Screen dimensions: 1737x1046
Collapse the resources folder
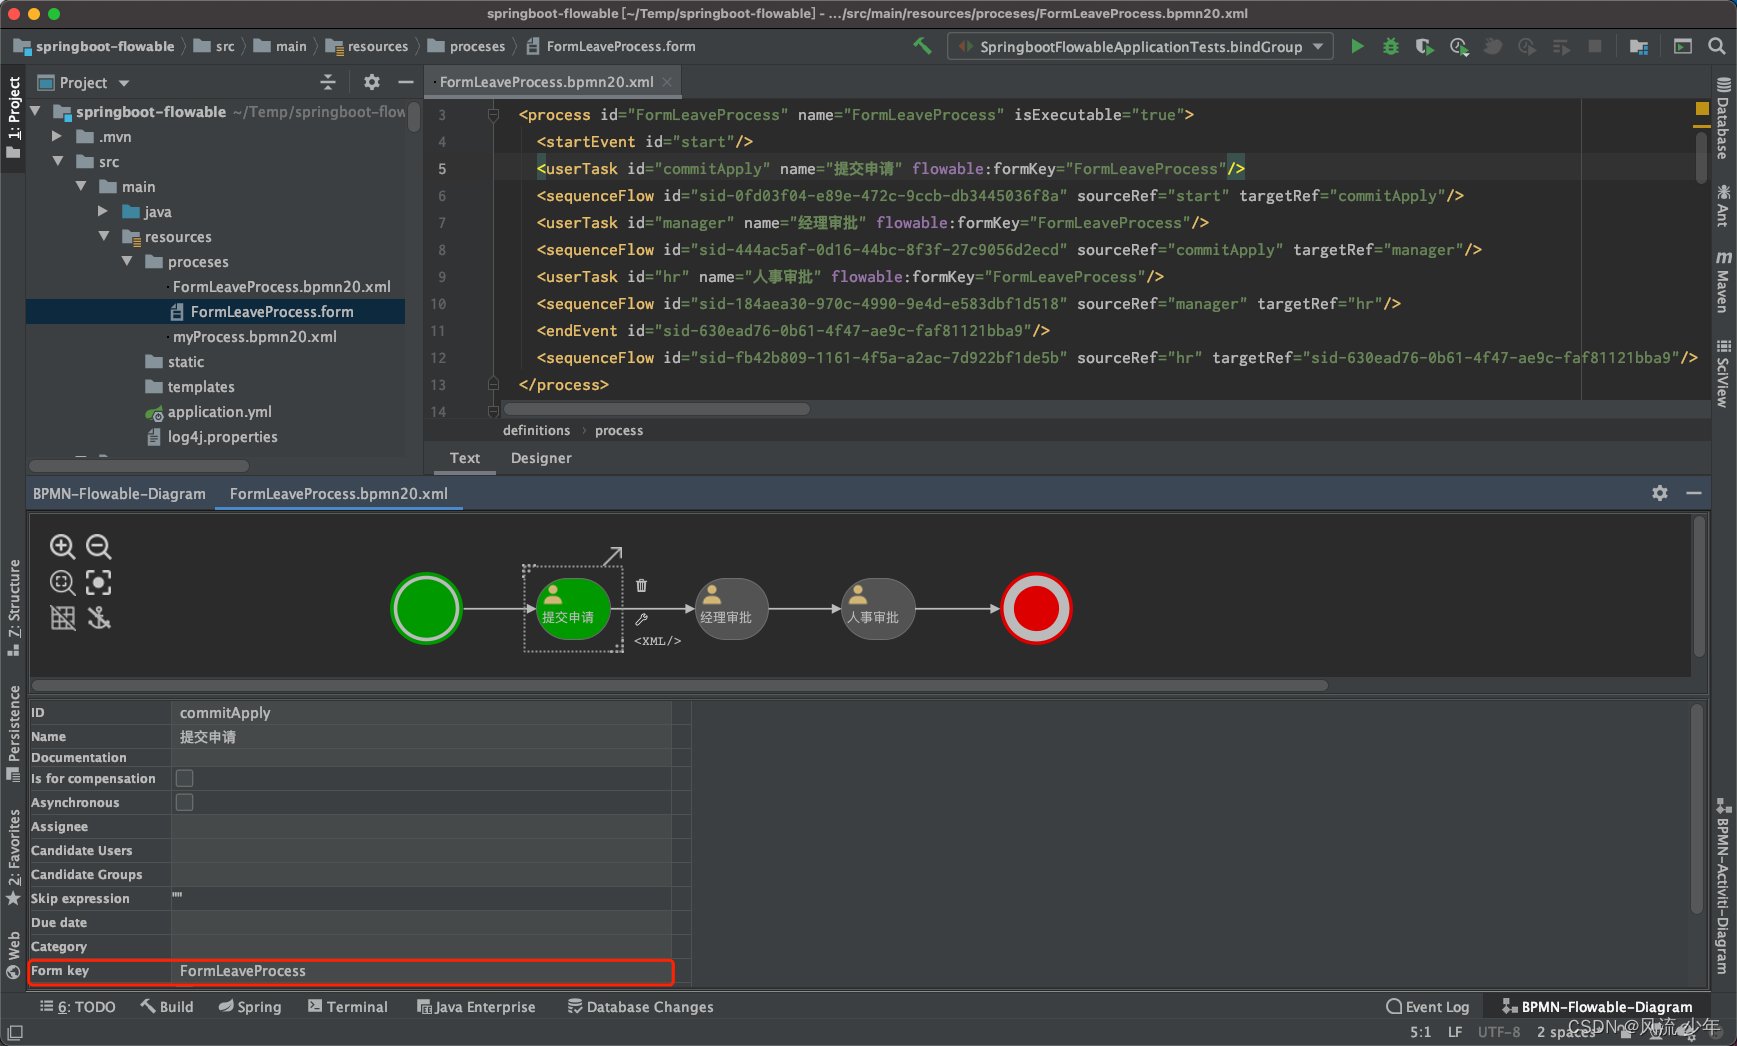[x=104, y=236]
